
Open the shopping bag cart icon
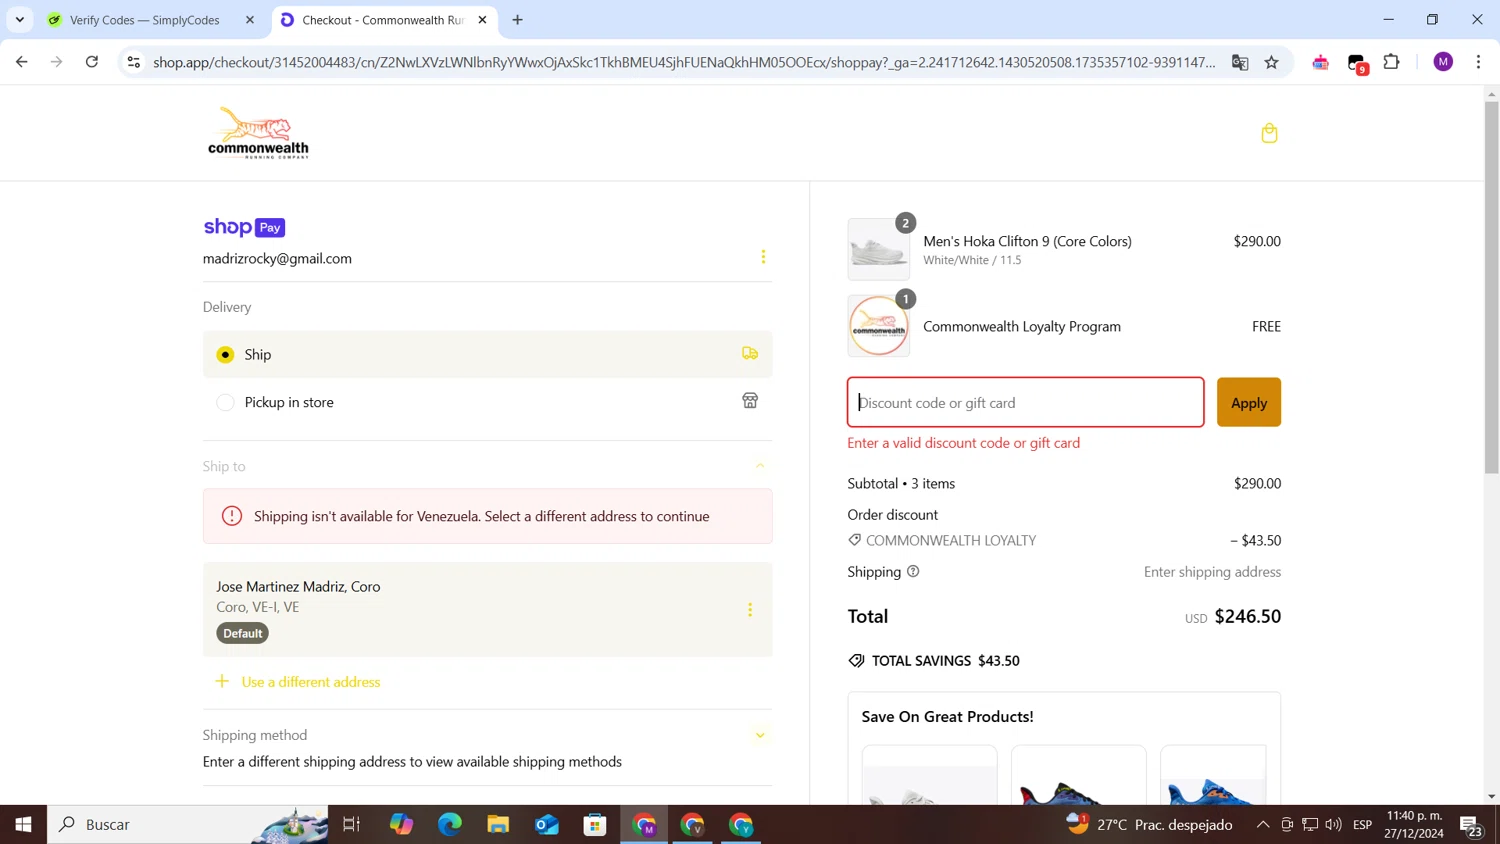[1269, 133]
